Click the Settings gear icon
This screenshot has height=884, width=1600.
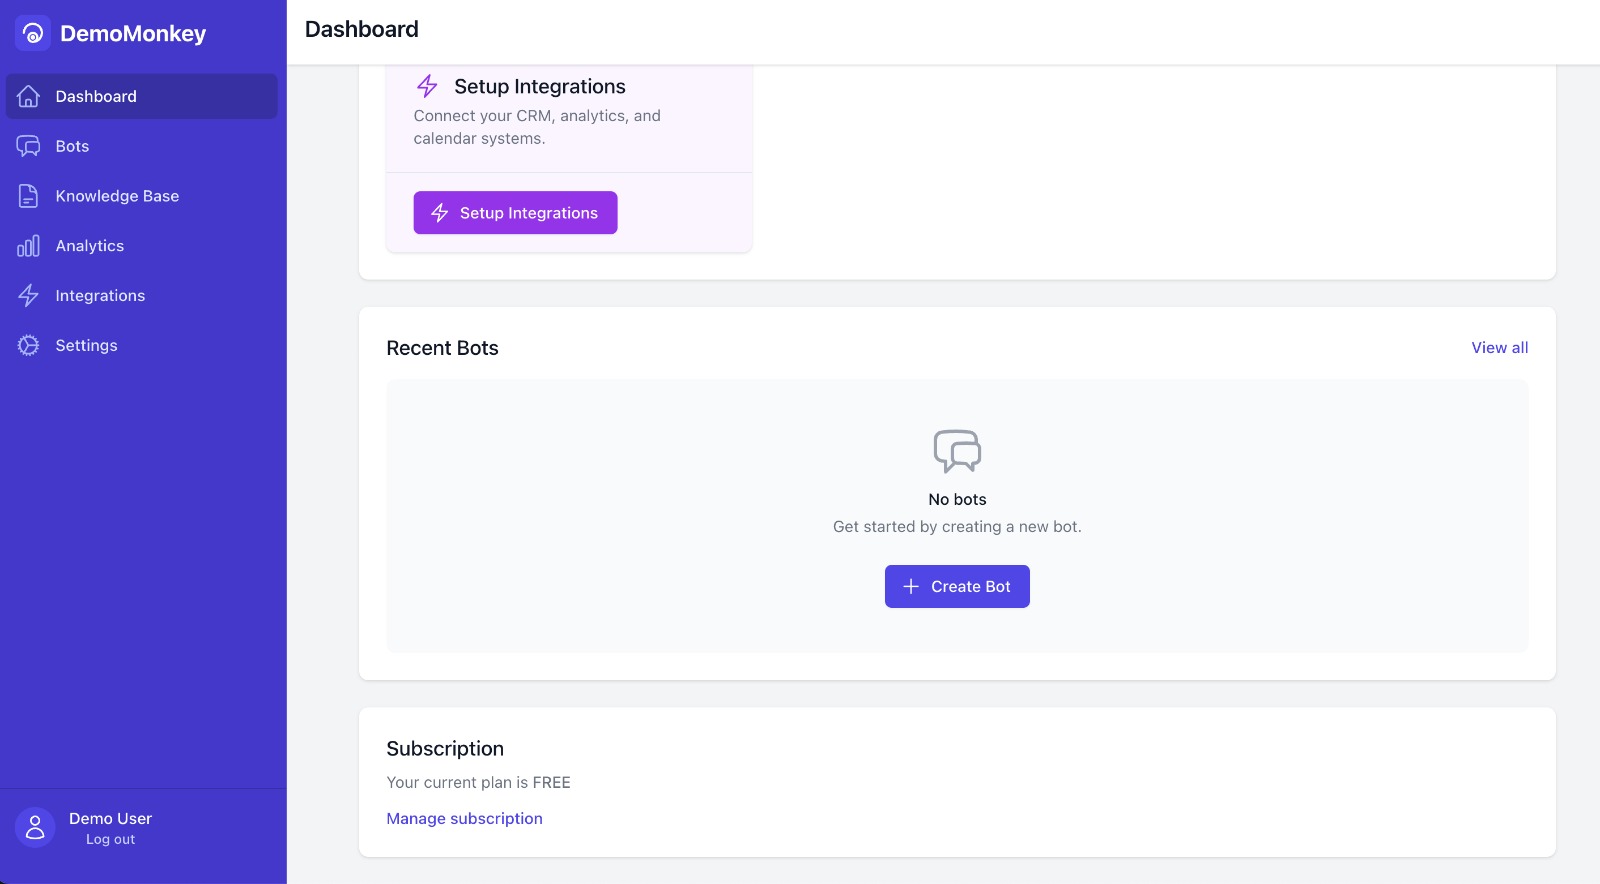pos(28,346)
